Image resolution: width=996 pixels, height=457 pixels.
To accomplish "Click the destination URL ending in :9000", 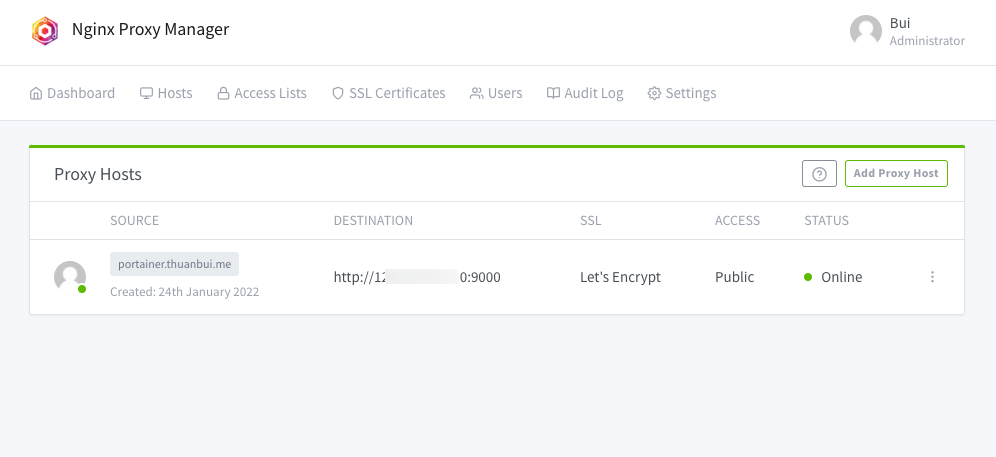I will click(417, 277).
